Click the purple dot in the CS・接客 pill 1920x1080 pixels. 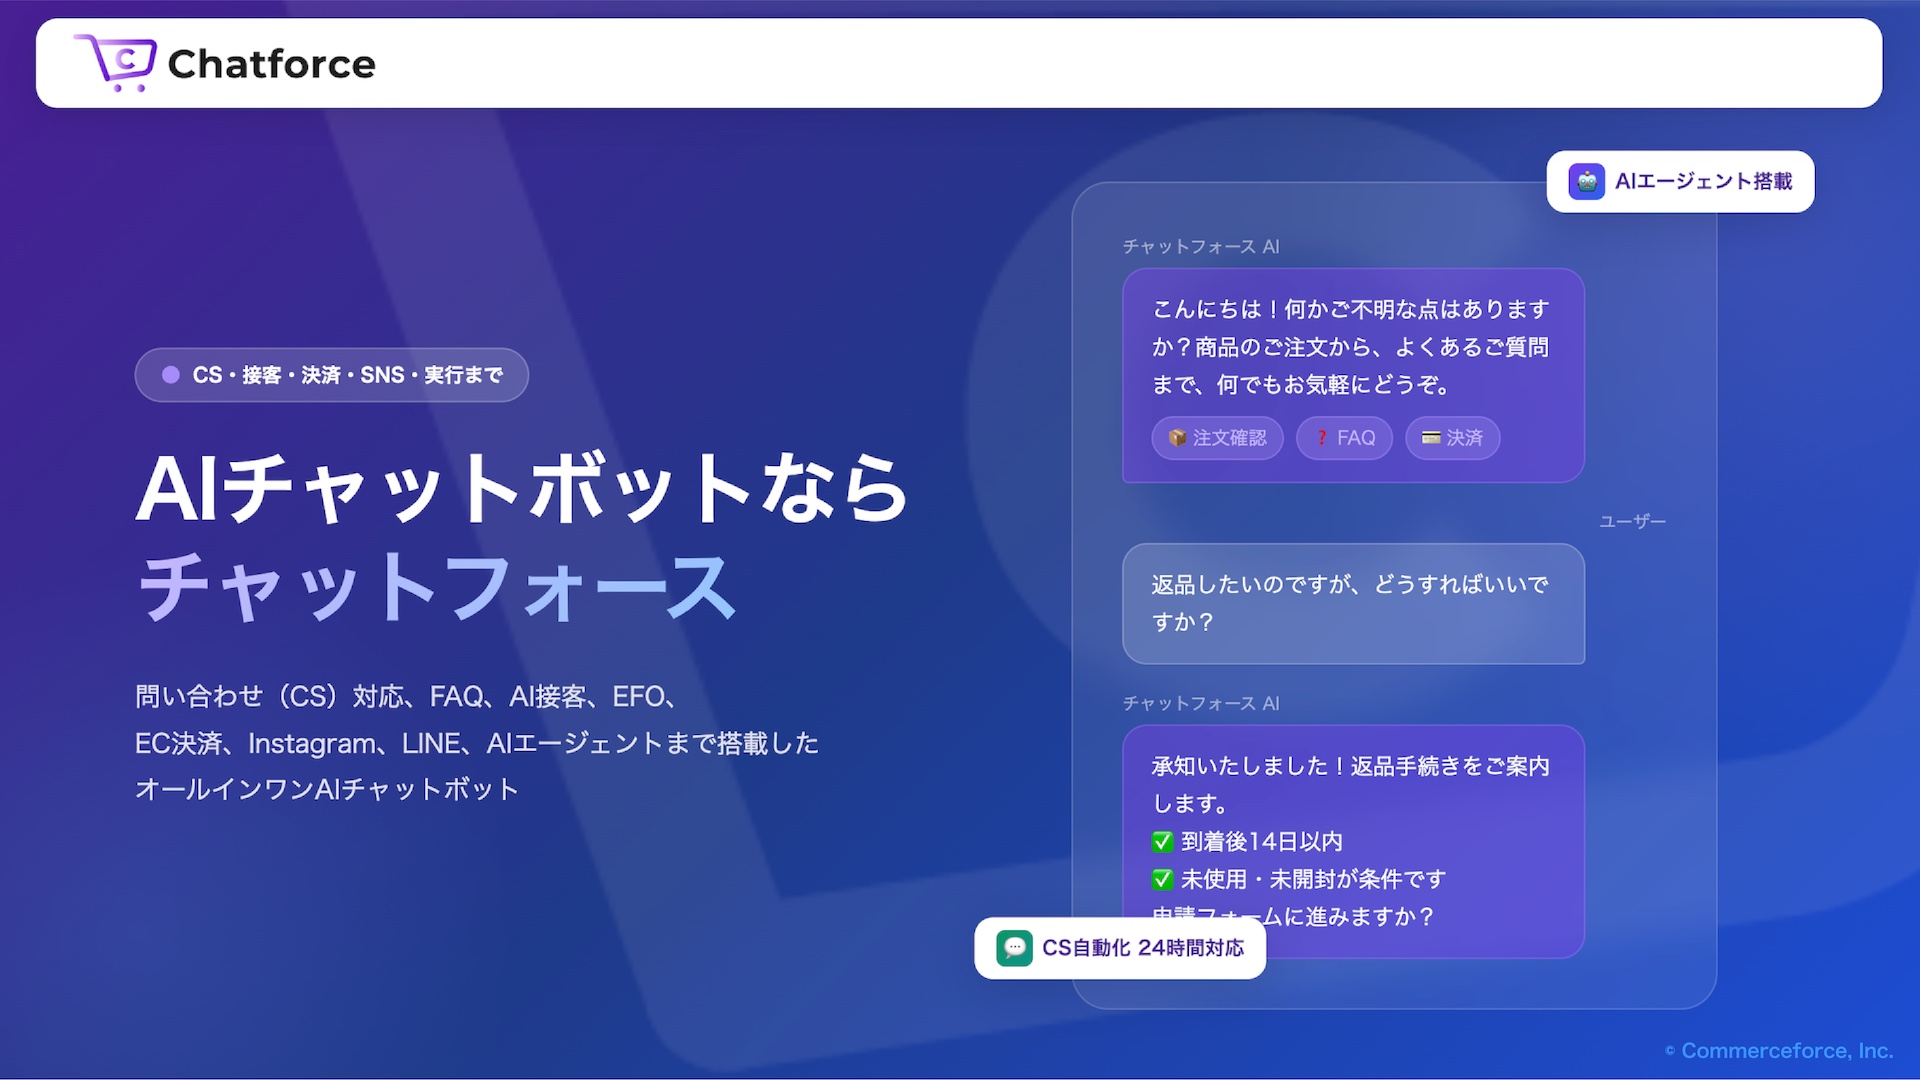pyautogui.click(x=171, y=375)
